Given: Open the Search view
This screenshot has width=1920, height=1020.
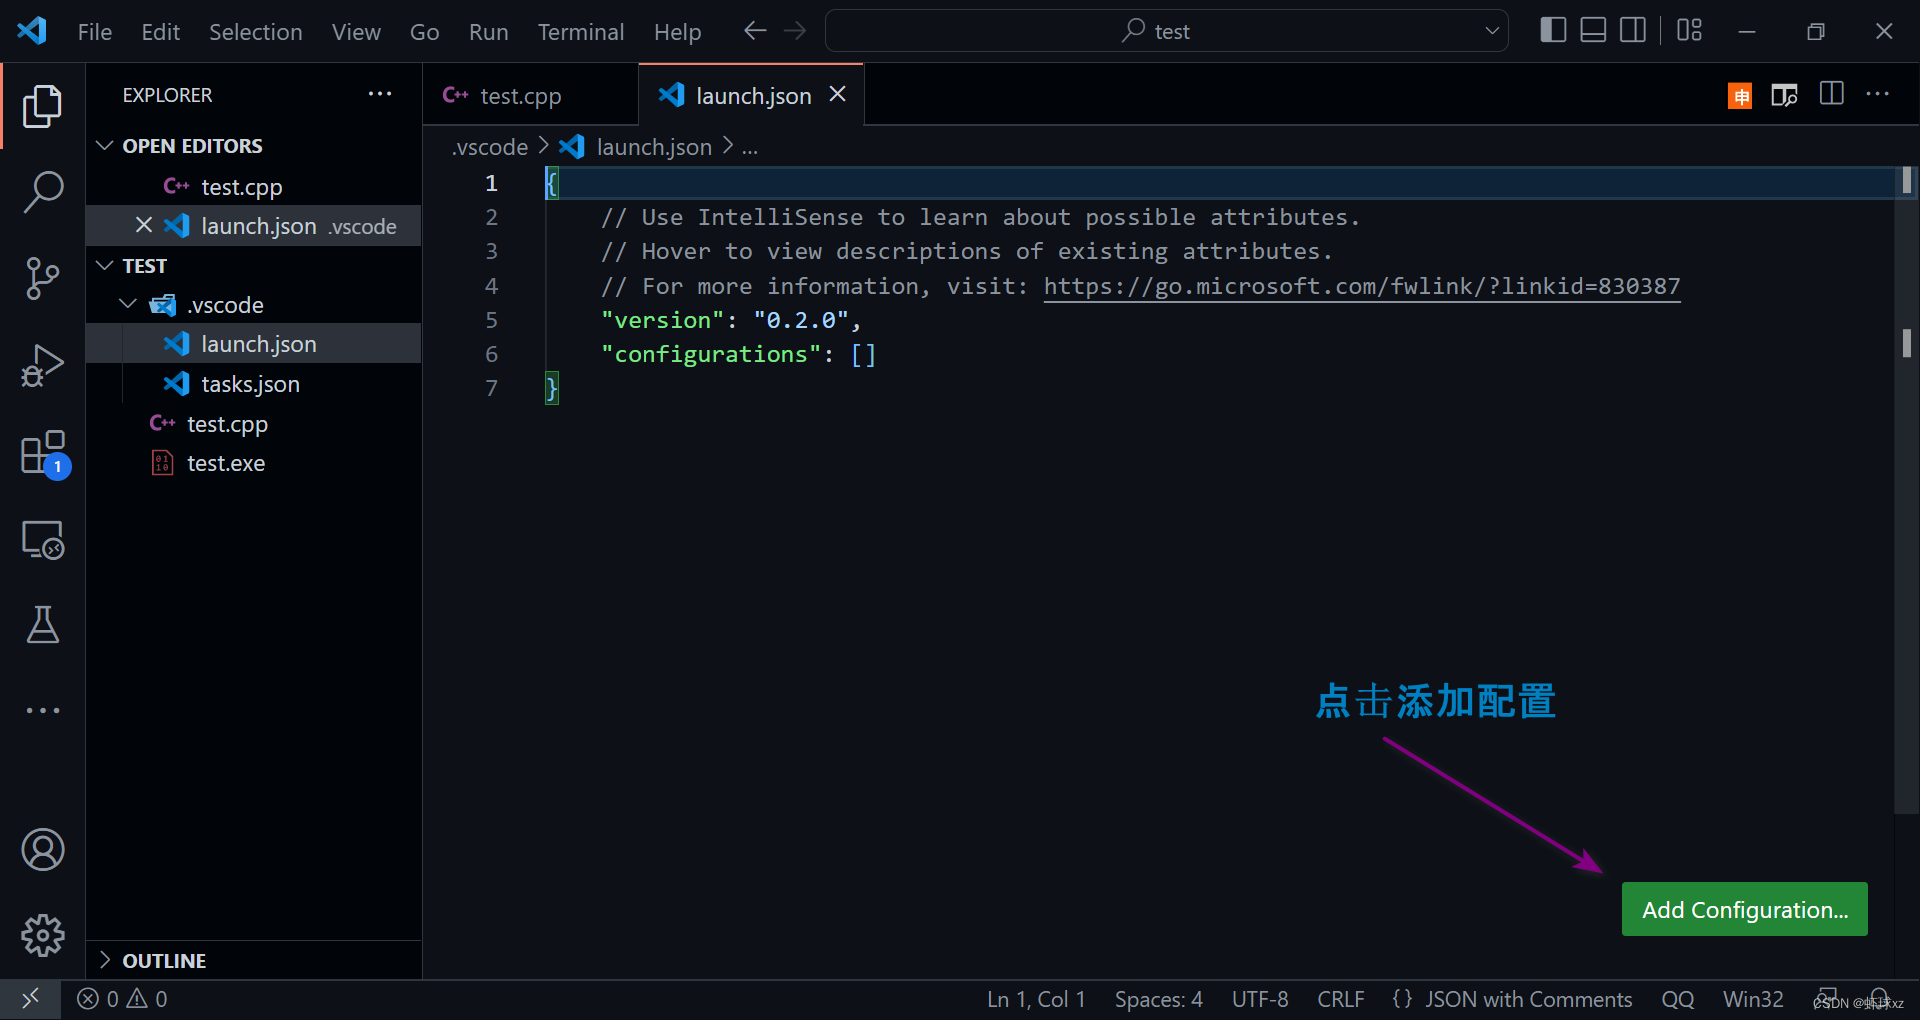Looking at the screenshot, I should pos(42,191).
